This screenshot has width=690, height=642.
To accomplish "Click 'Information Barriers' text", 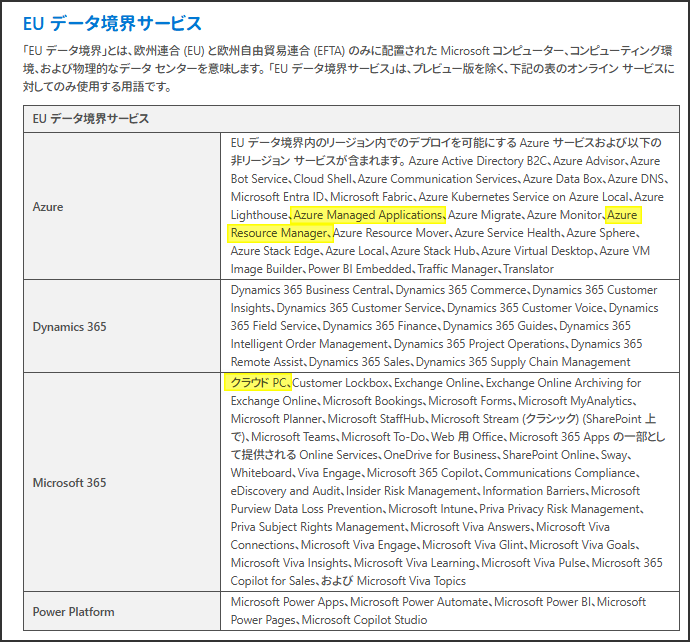I will coord(533,492).
